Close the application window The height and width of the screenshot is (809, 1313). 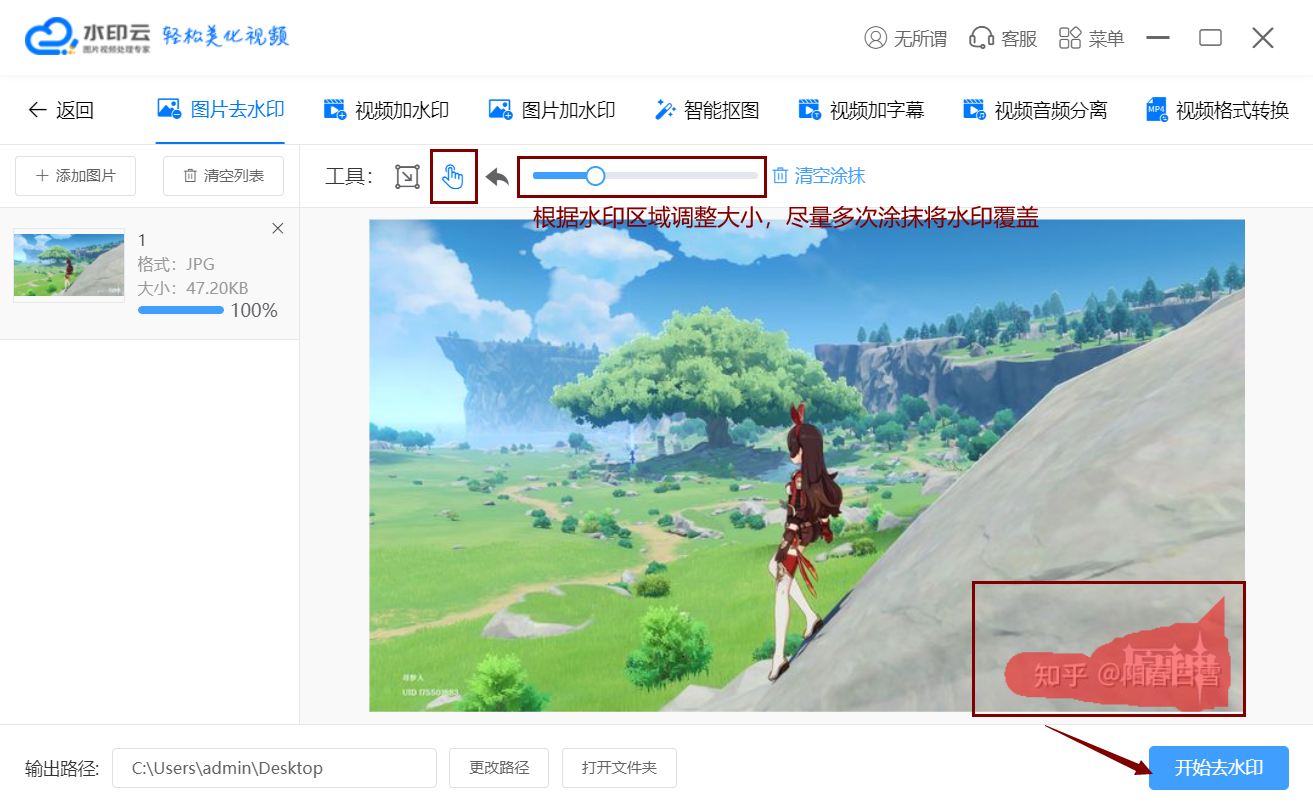point(1263,38)
